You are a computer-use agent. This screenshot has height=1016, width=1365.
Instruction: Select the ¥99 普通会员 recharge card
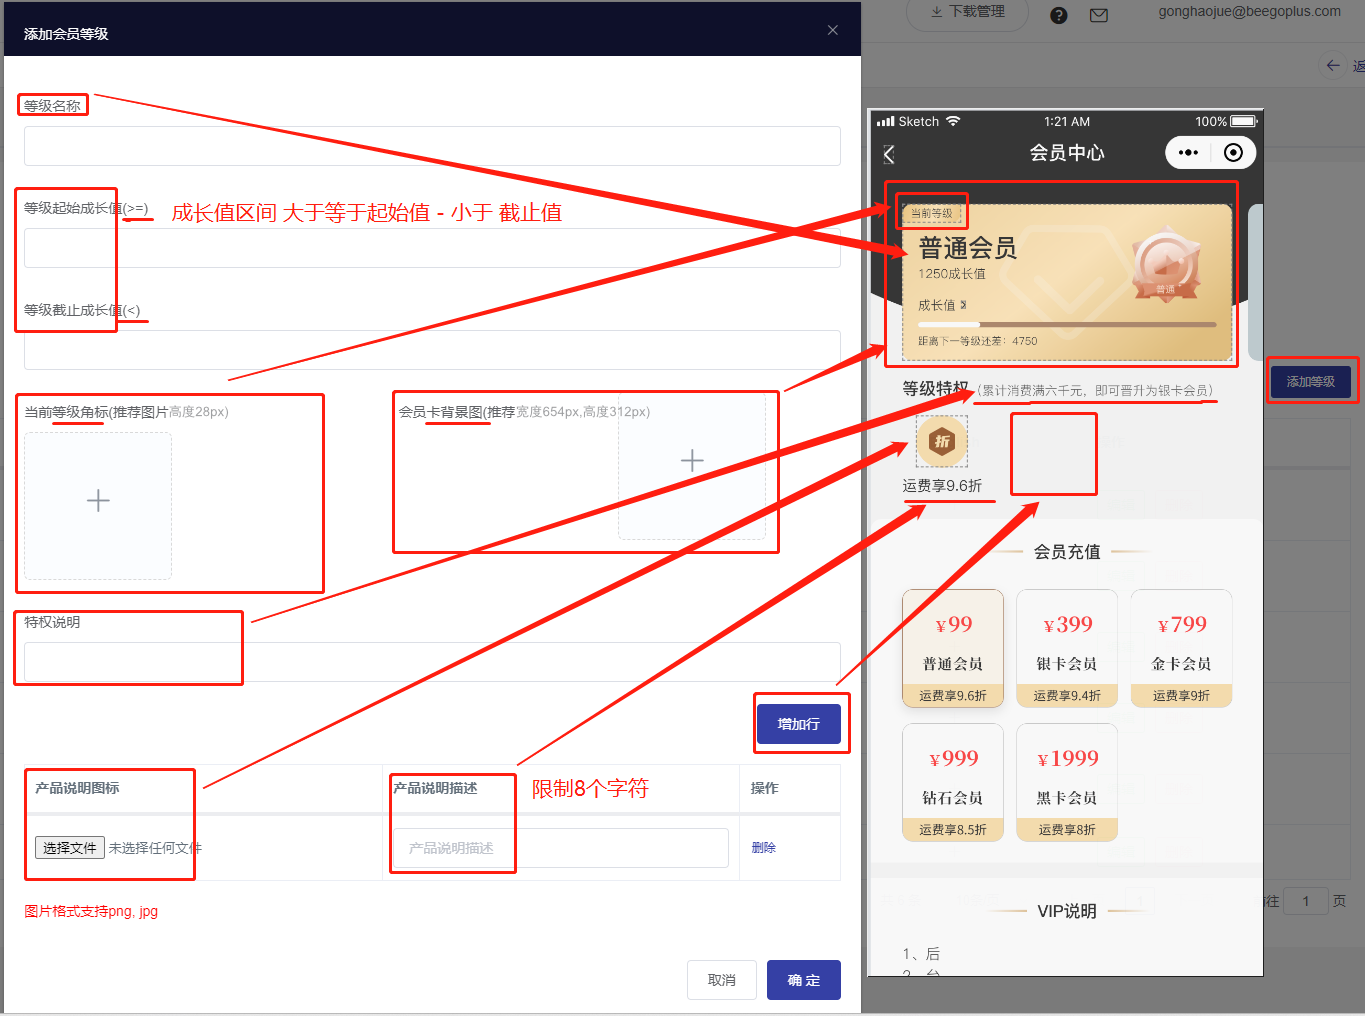click(x=953, y=648)
